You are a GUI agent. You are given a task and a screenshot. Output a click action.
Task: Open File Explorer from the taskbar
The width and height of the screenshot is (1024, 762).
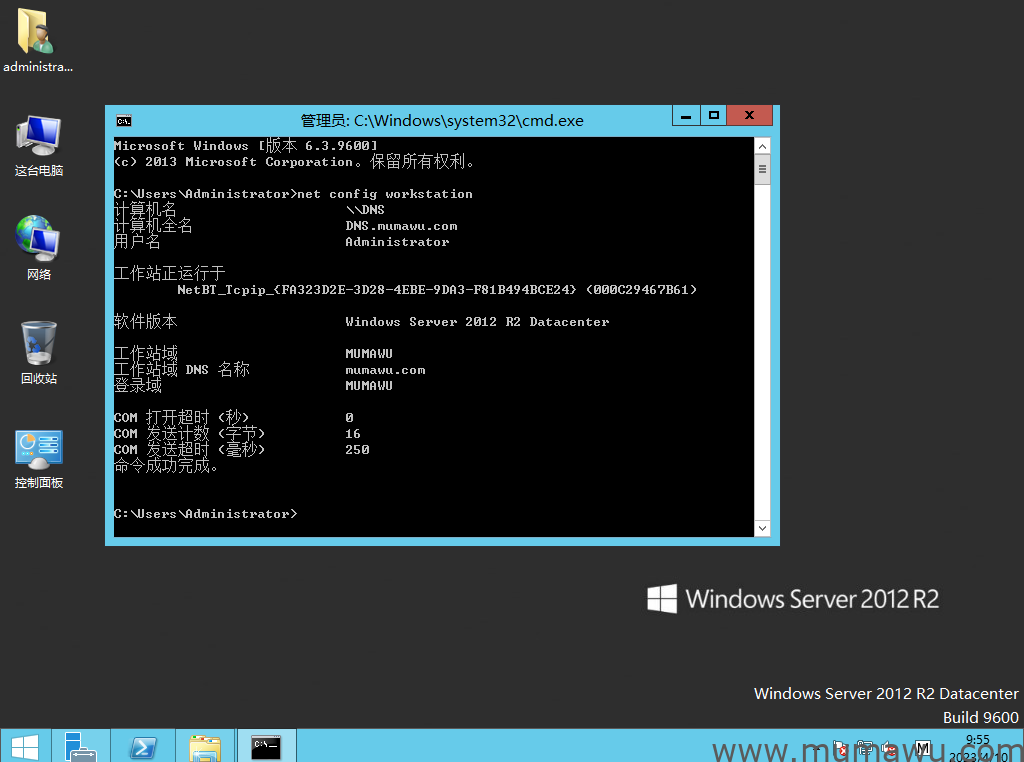[x=205, y=747]
